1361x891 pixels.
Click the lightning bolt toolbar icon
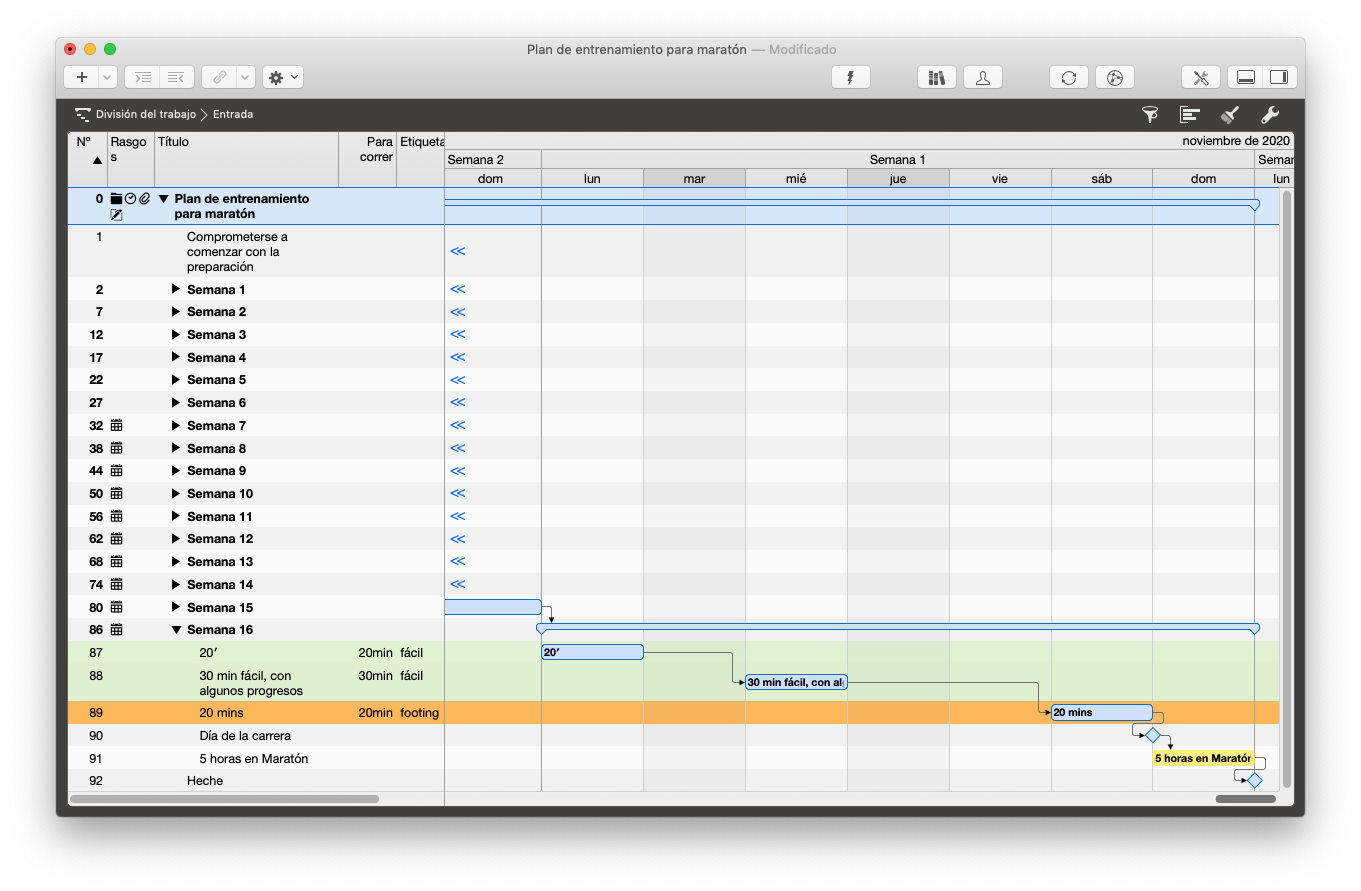(851, 77)
